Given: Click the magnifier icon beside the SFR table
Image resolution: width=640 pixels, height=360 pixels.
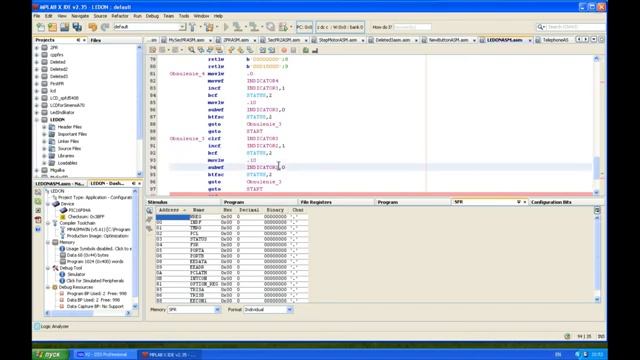Looking at the screenshot, I should click(149, 211).
